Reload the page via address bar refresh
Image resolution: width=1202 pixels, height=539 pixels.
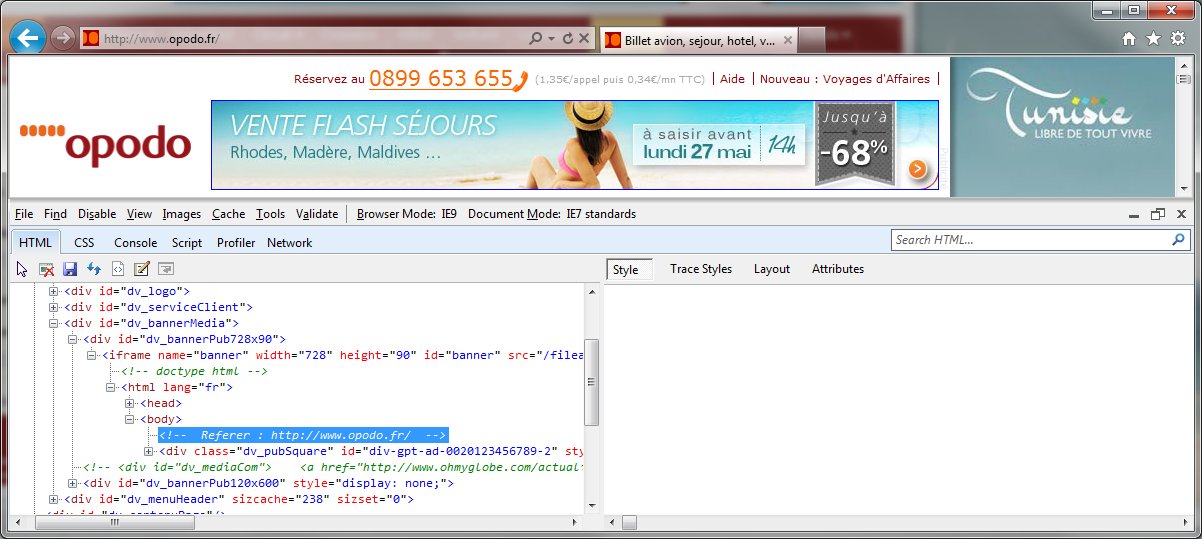568,39
